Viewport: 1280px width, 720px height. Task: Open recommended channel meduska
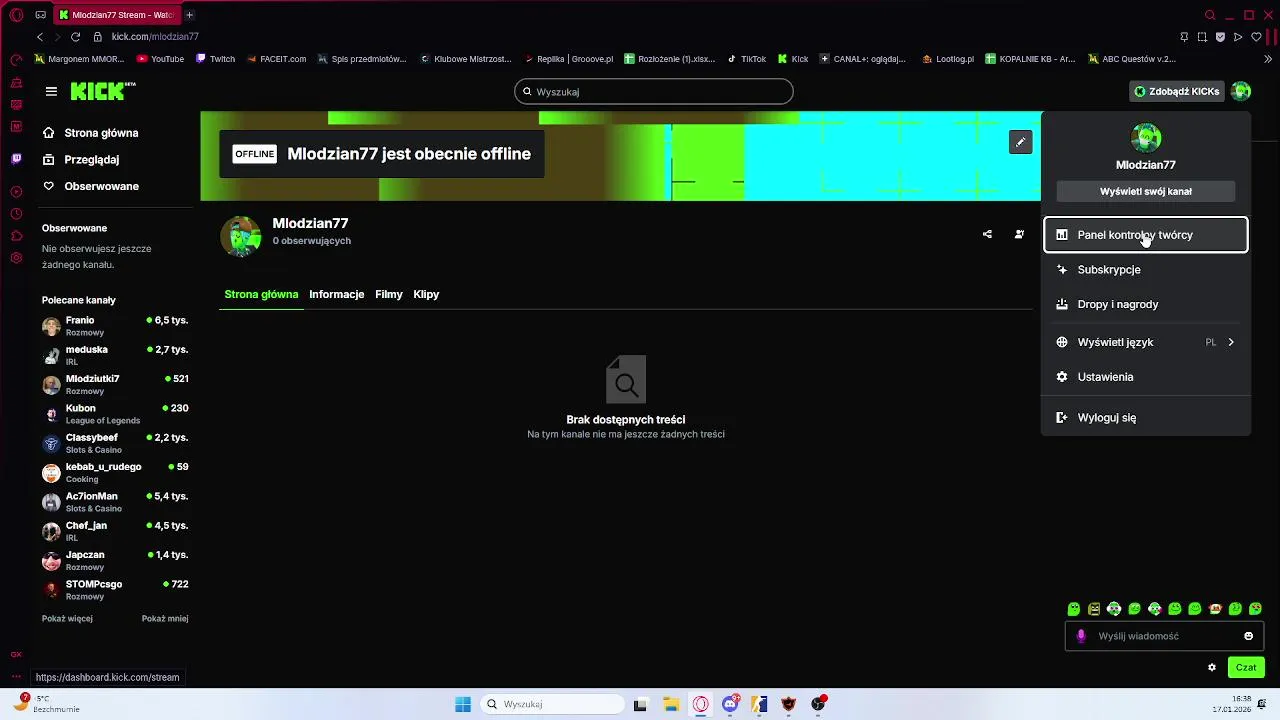(x=115, y=355)
